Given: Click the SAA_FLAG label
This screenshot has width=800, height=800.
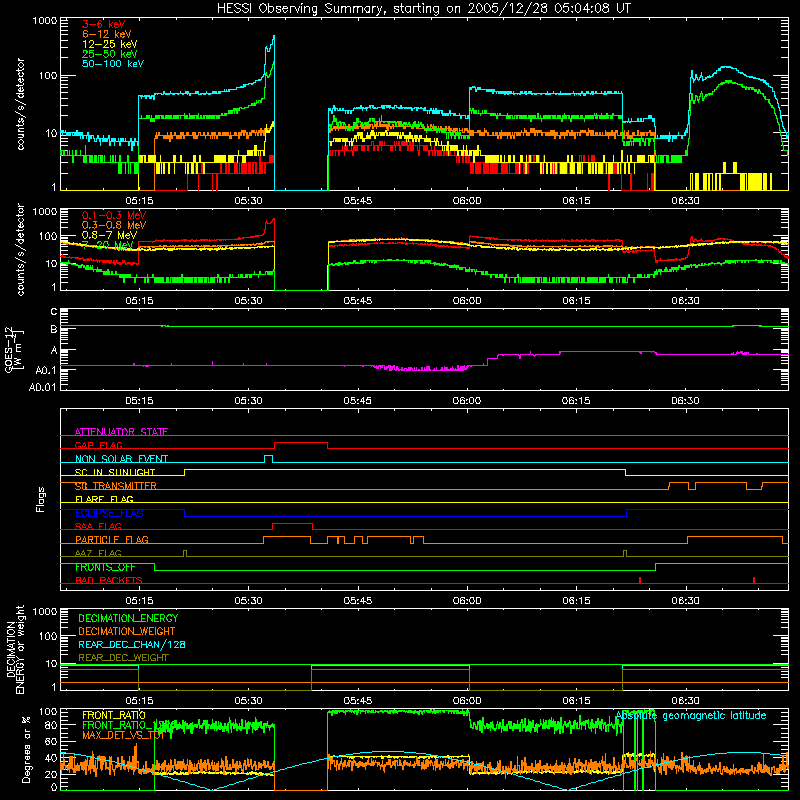Looking at the screenshot, I should point(98,526).
